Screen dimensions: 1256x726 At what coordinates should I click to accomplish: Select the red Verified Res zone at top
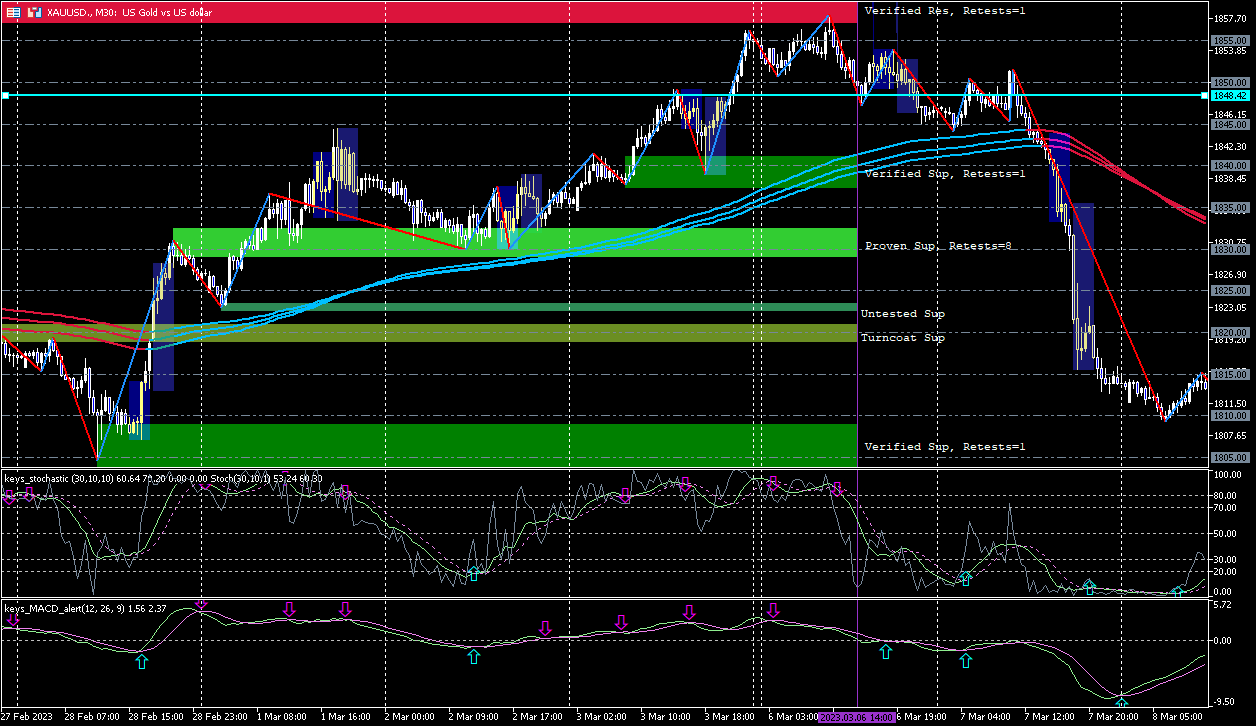(429, 12)
